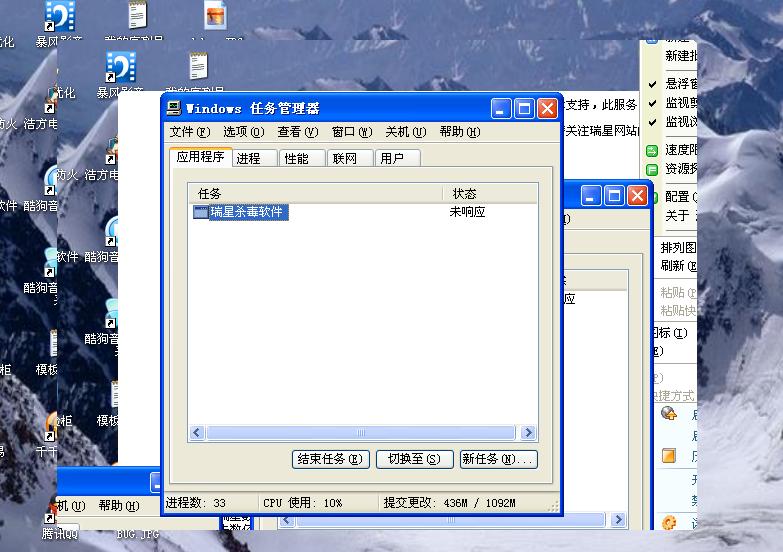Viewport: 783px width, 552px height.
Task: Click the globe with arrow icon in right menu
Action: [x=669, y=414]
